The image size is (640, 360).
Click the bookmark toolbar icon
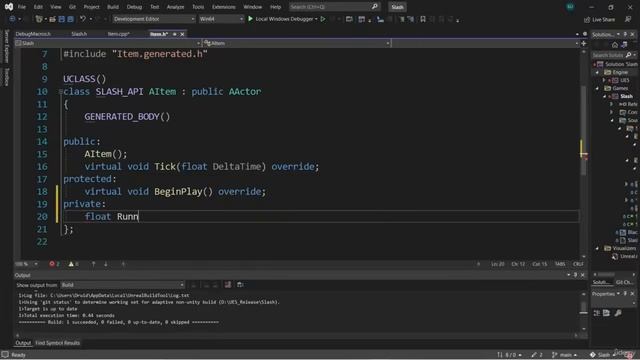[x=423, y=19]
